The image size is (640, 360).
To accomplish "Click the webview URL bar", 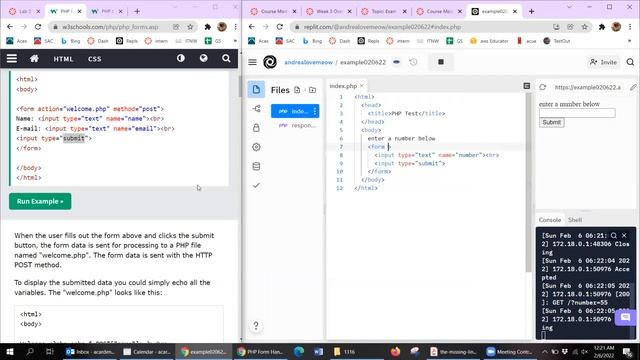I will [x=588, y=87].
